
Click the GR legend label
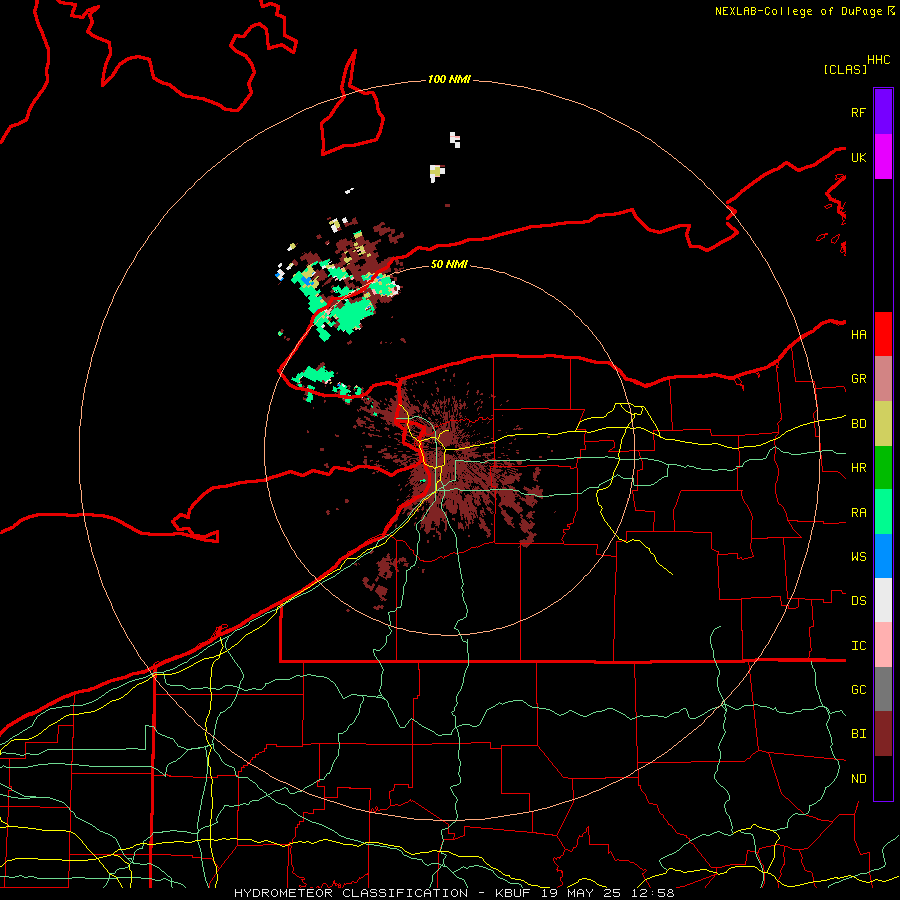(x=859, y=379)
